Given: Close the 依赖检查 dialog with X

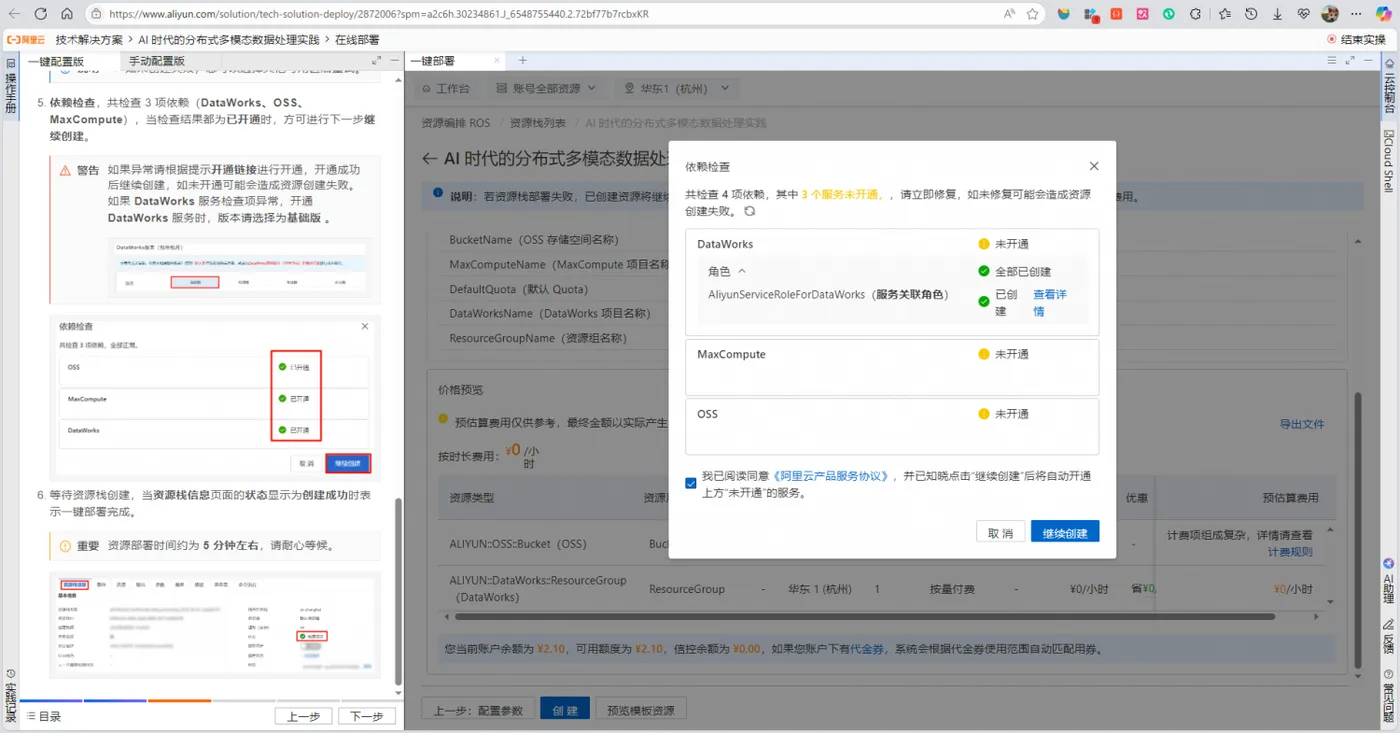Looking at the screenshot, I should click(x=1093, y=166).
